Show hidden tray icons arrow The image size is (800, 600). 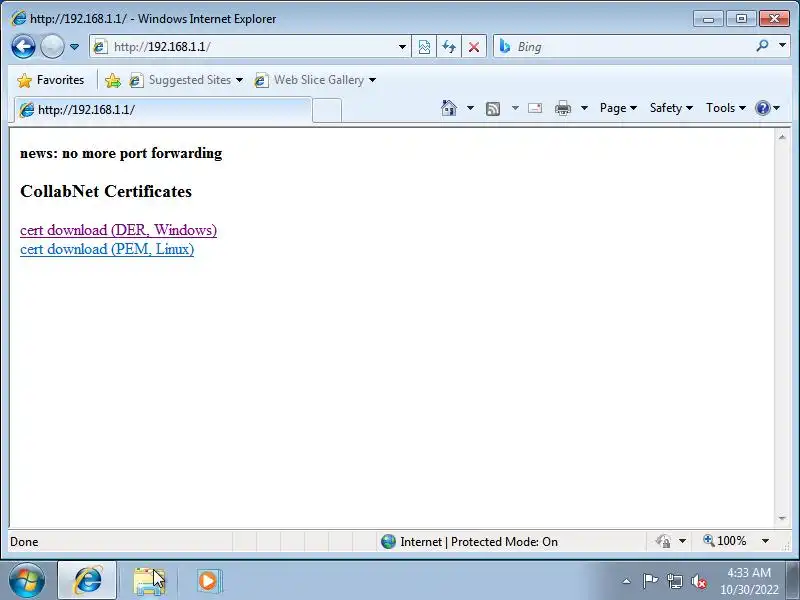click(627, 581)
